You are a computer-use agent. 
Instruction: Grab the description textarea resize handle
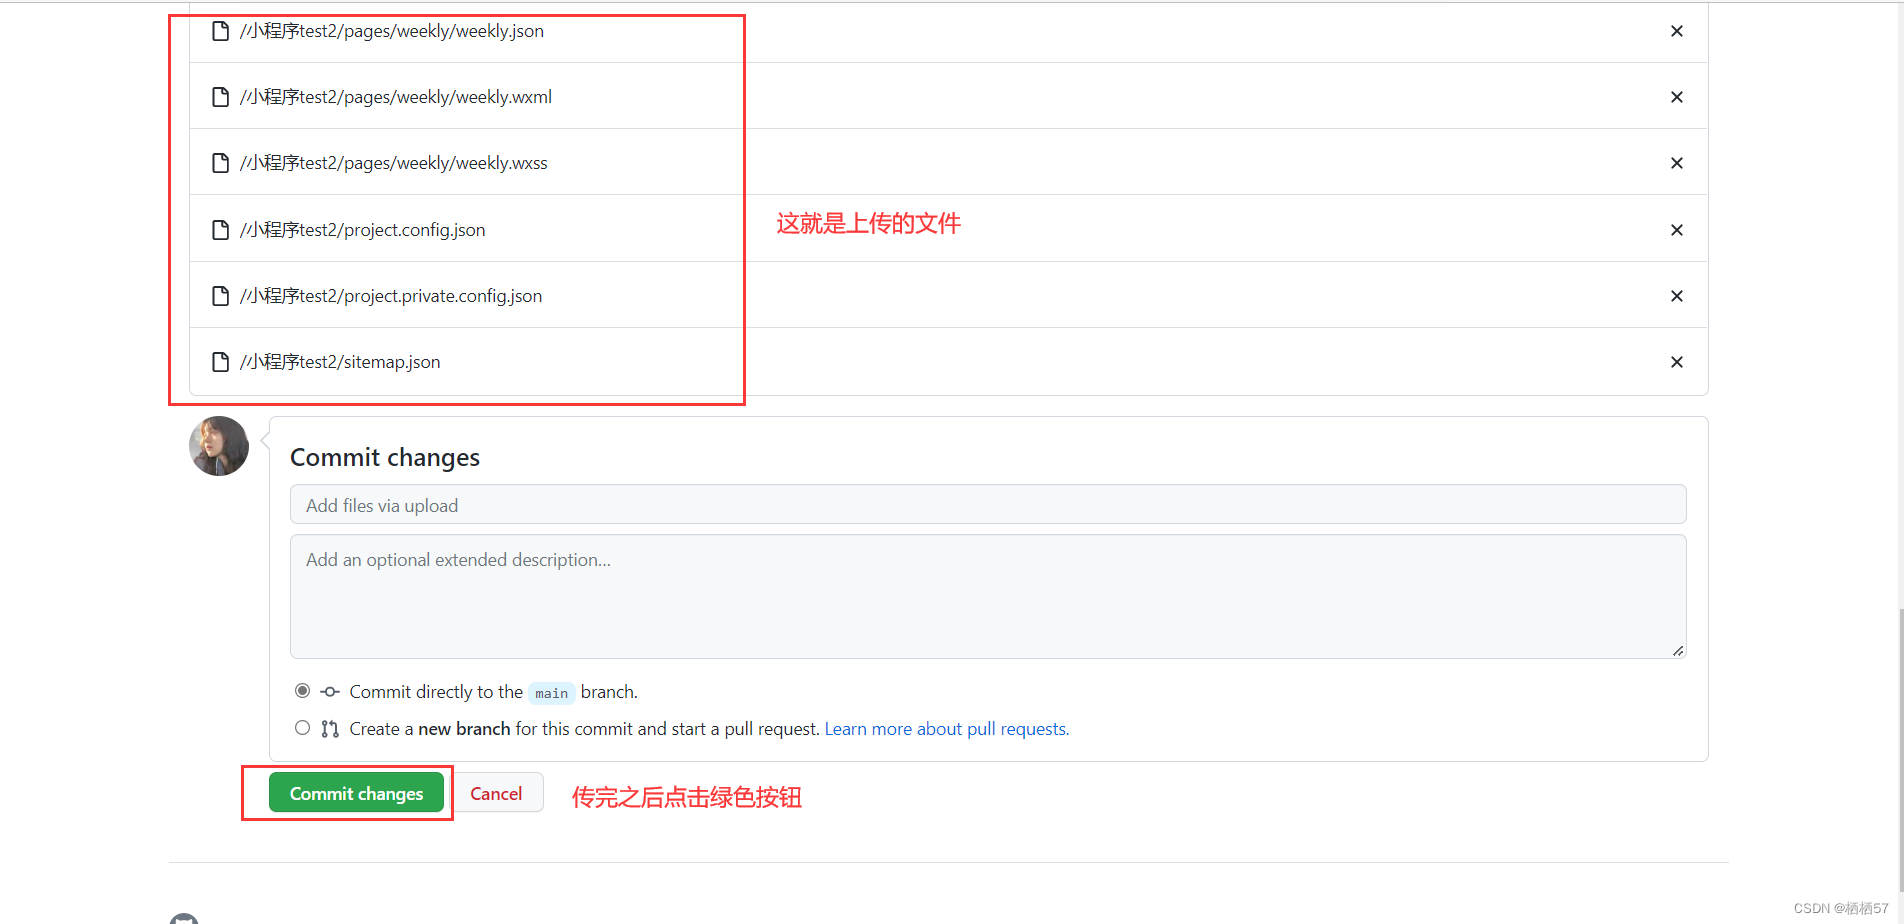pyautogui.click(x=1678, y=651)
